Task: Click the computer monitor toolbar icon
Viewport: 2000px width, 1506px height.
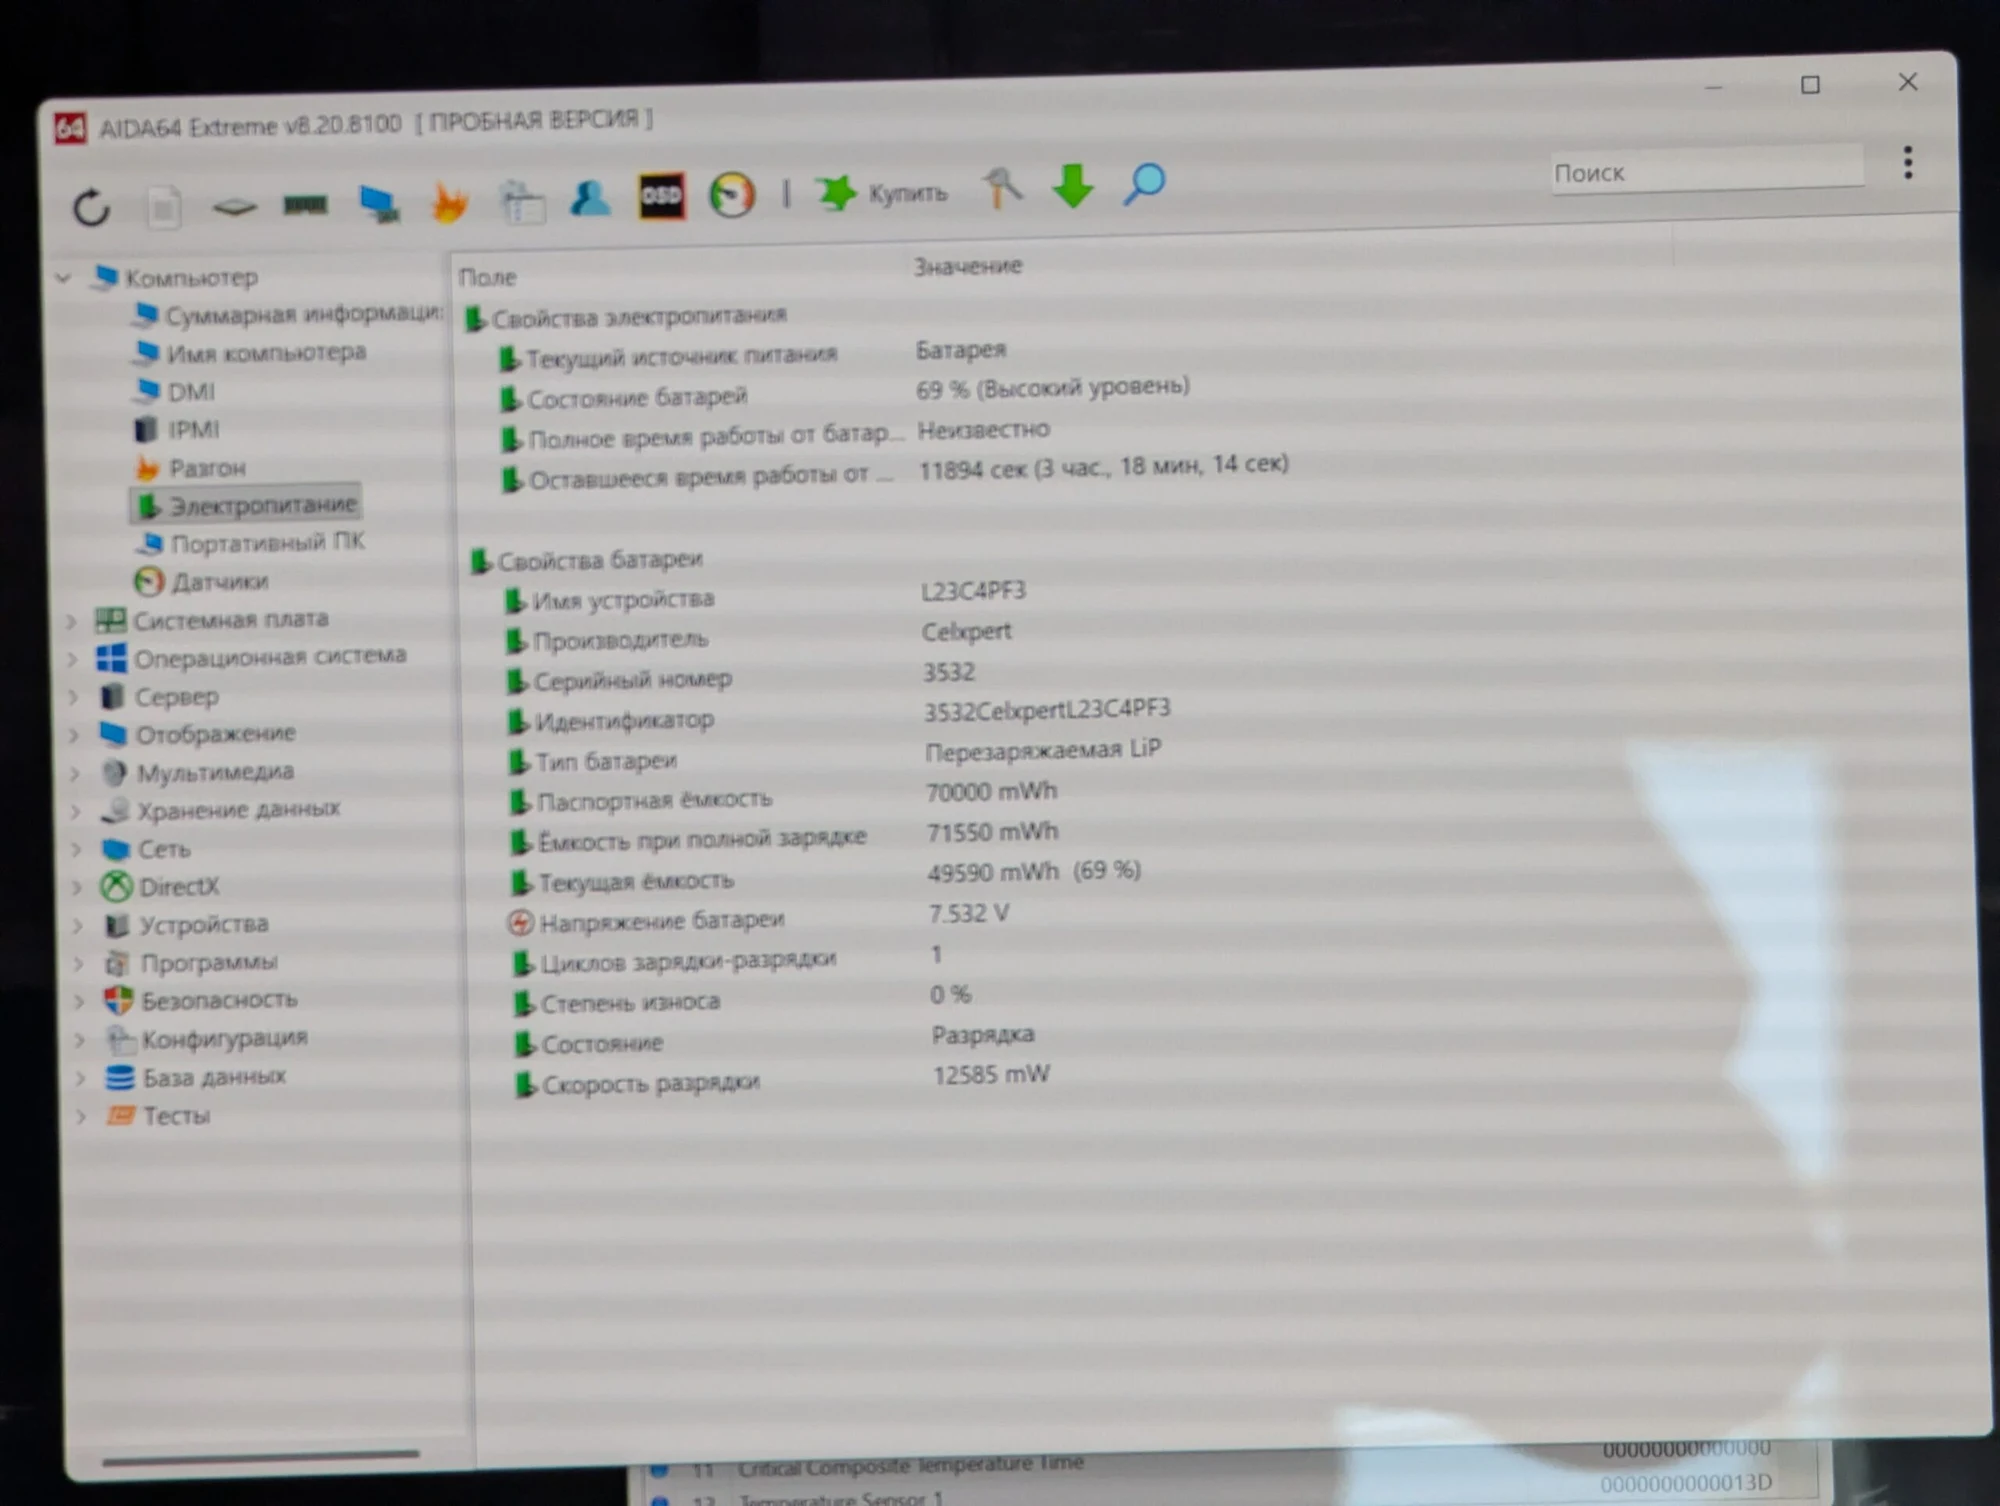Action: coord(379,202)
